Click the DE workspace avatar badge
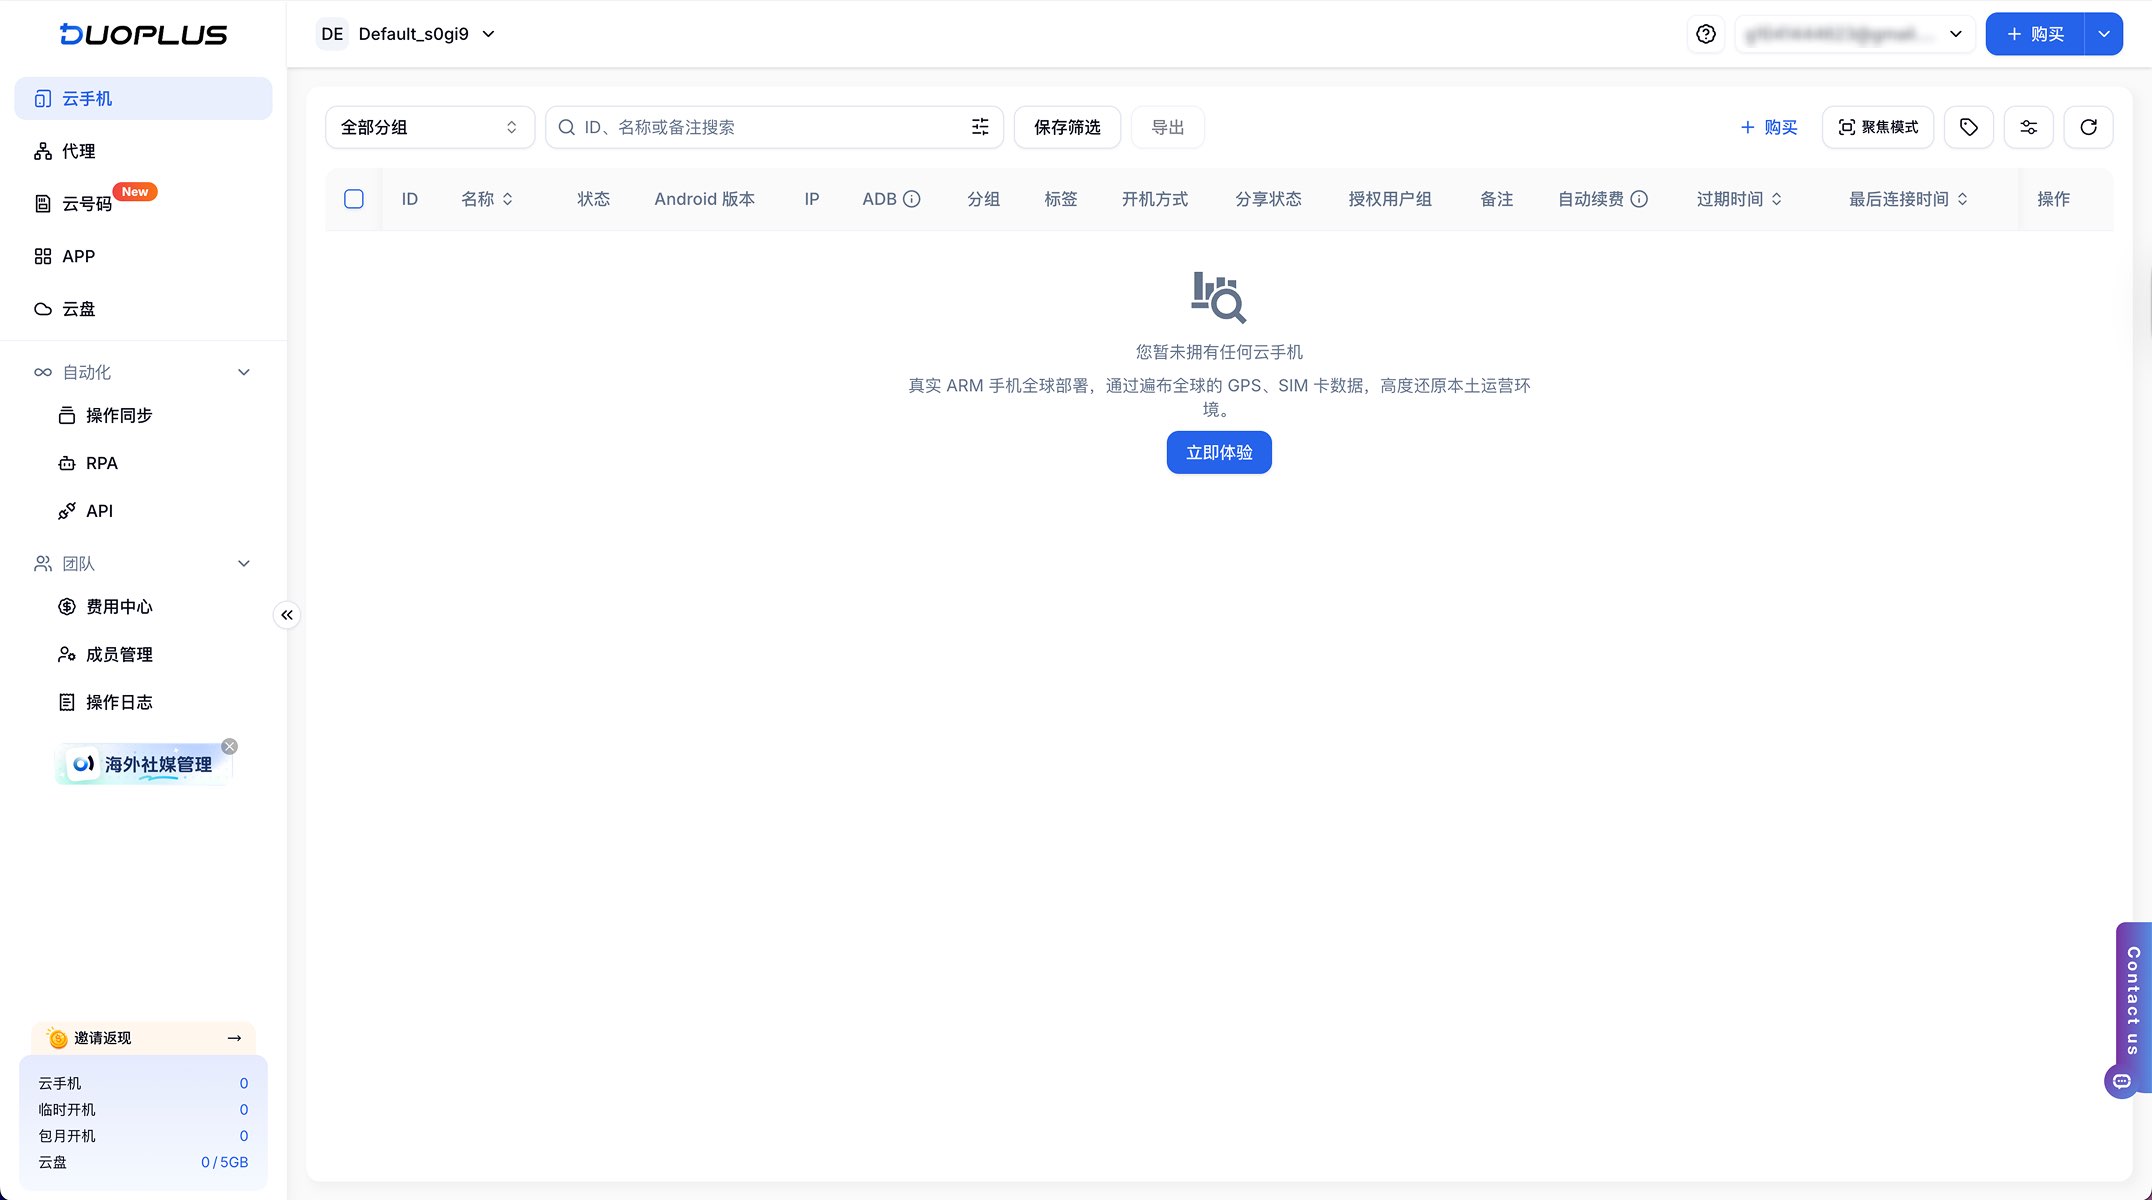 332,34
